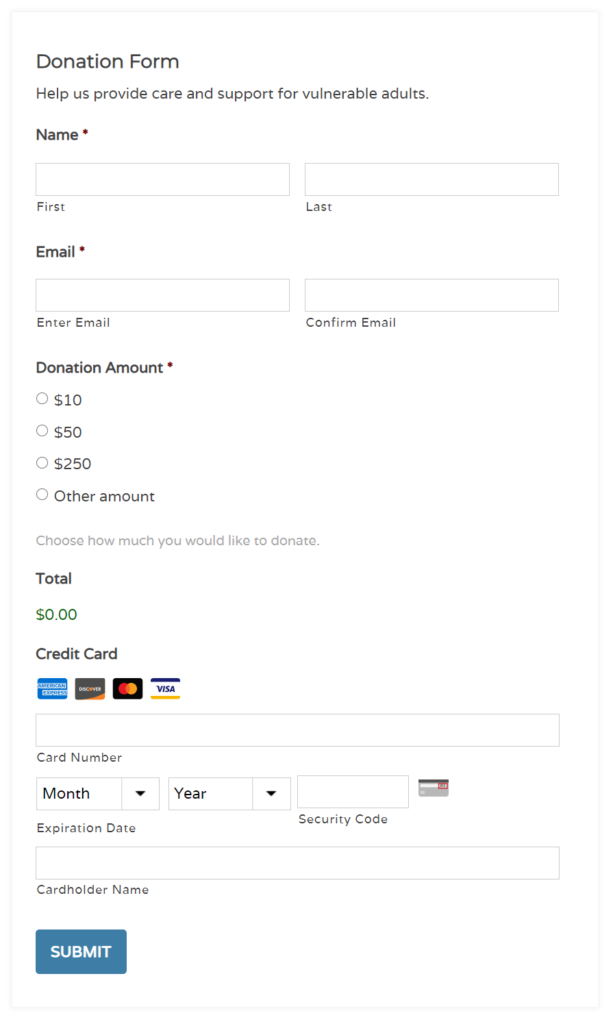The width and height of the screenshot is (613, 1024).
Task: Focus the Enter Email field
Action: (x=162, y=294)
